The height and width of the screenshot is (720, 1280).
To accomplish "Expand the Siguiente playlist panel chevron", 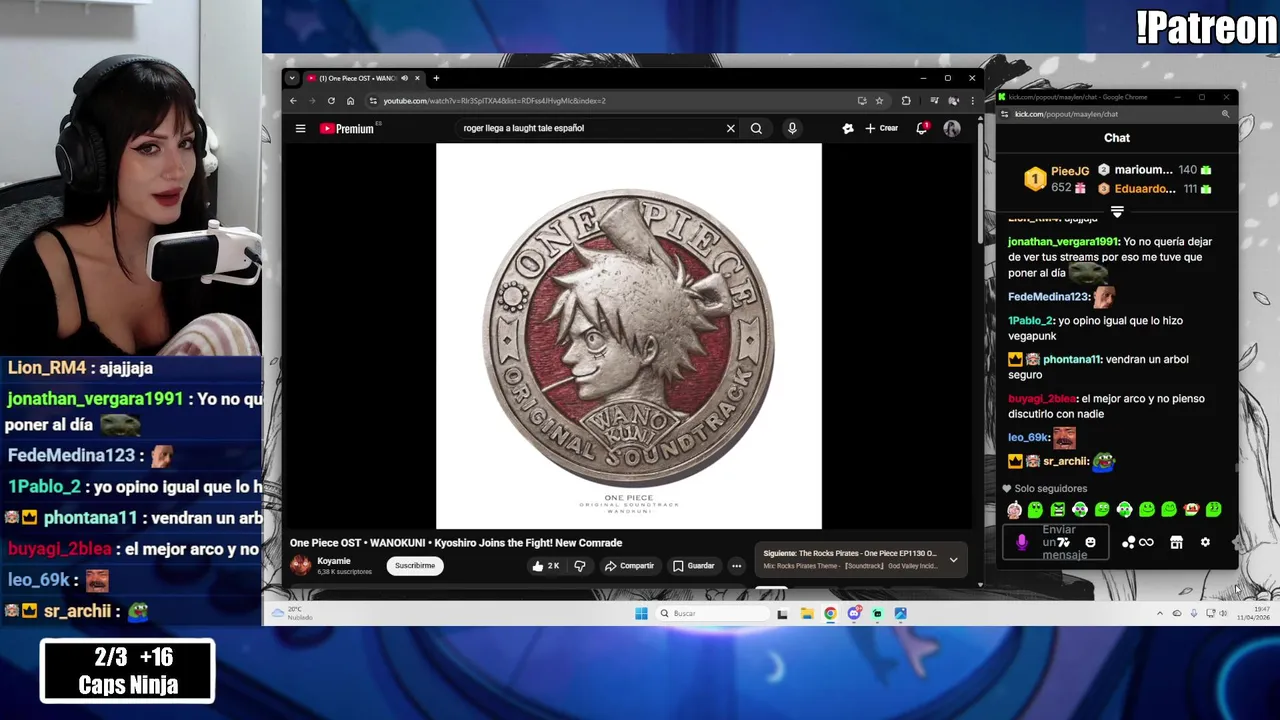I will point(953,560).
